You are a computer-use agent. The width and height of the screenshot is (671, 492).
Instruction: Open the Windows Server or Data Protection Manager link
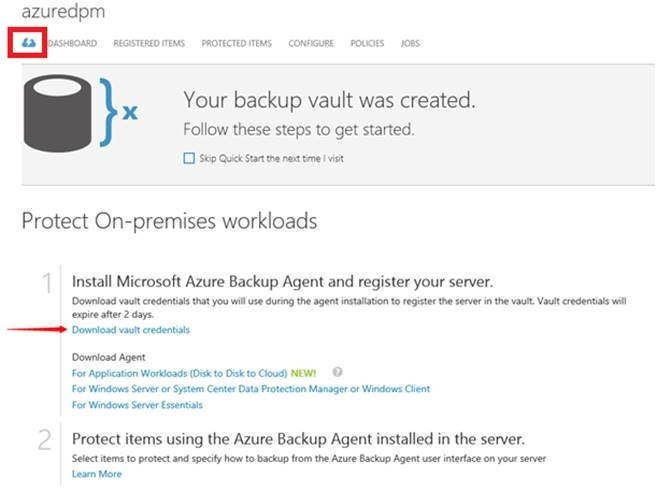tap(251, 389)
